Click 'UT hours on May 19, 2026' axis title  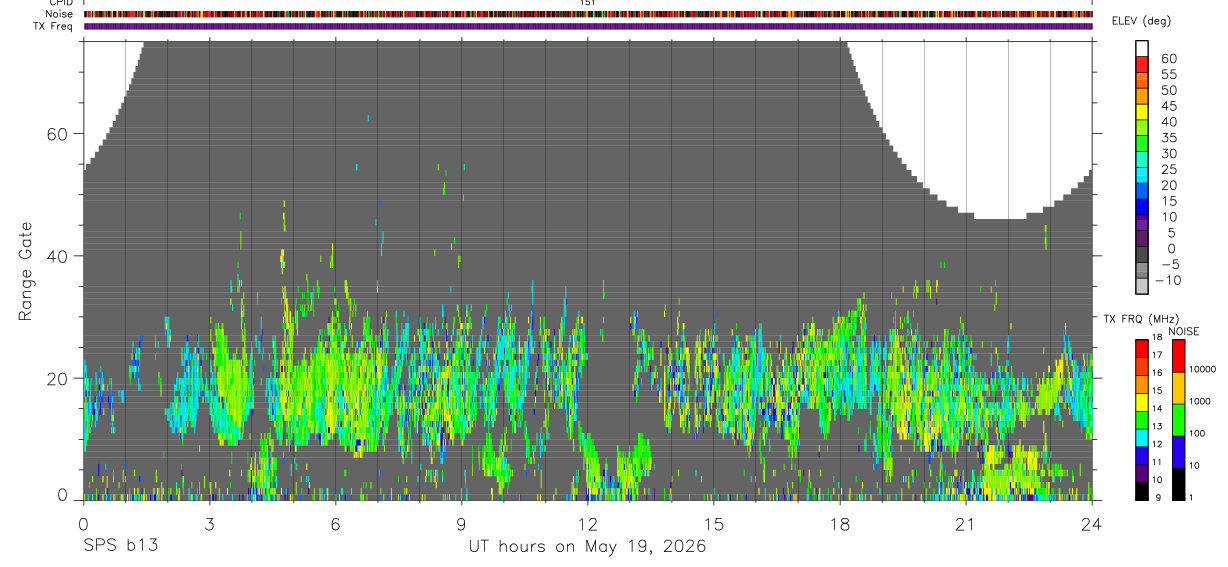[x=588, y=547]
